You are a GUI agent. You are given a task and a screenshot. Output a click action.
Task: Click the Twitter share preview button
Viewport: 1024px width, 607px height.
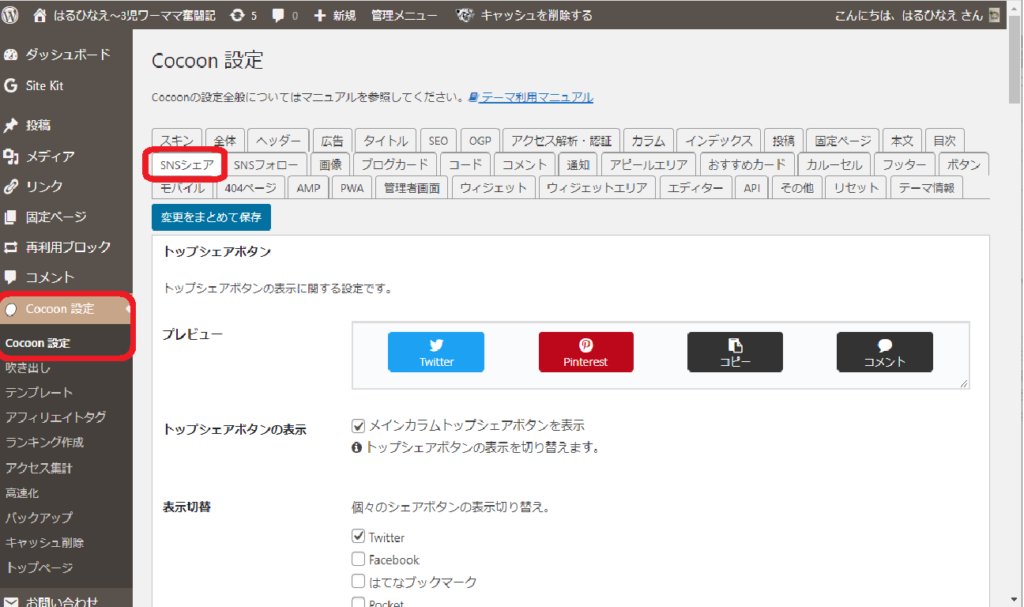pyautogui.click(x=436, y=352)
